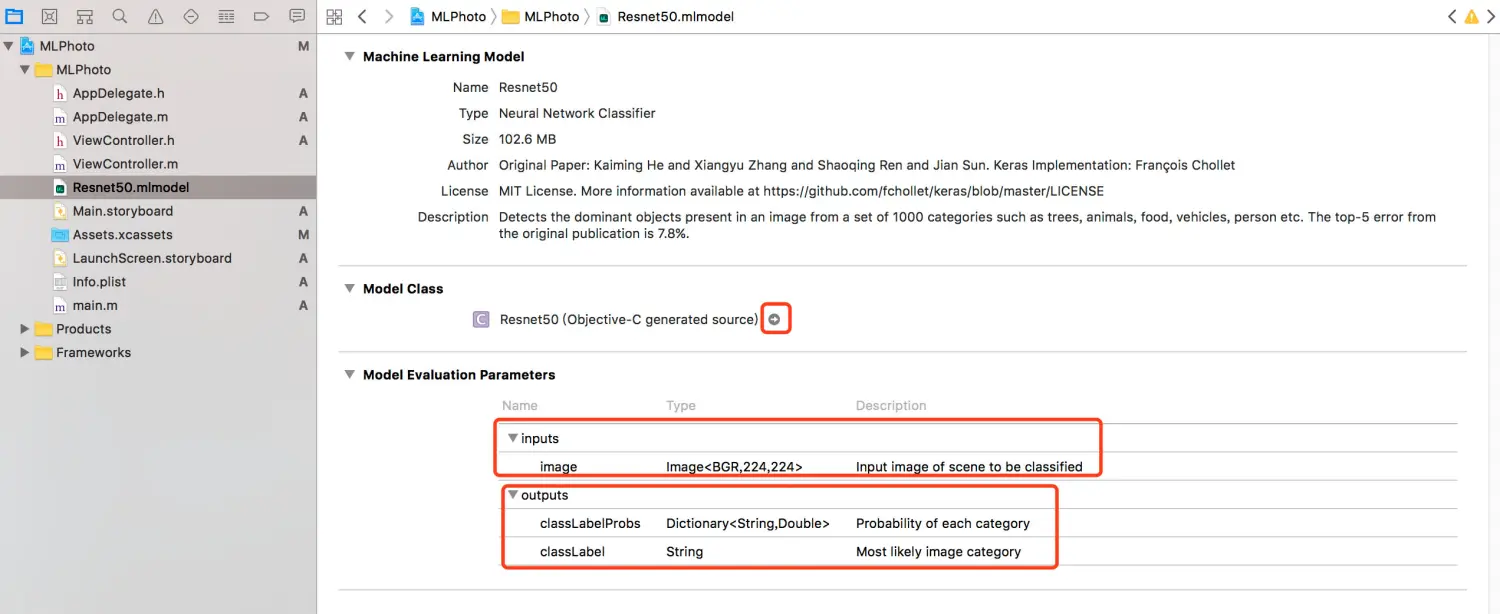Select the classLabel output row
The image size is (1500, 614).
click(x=572, y=552)
